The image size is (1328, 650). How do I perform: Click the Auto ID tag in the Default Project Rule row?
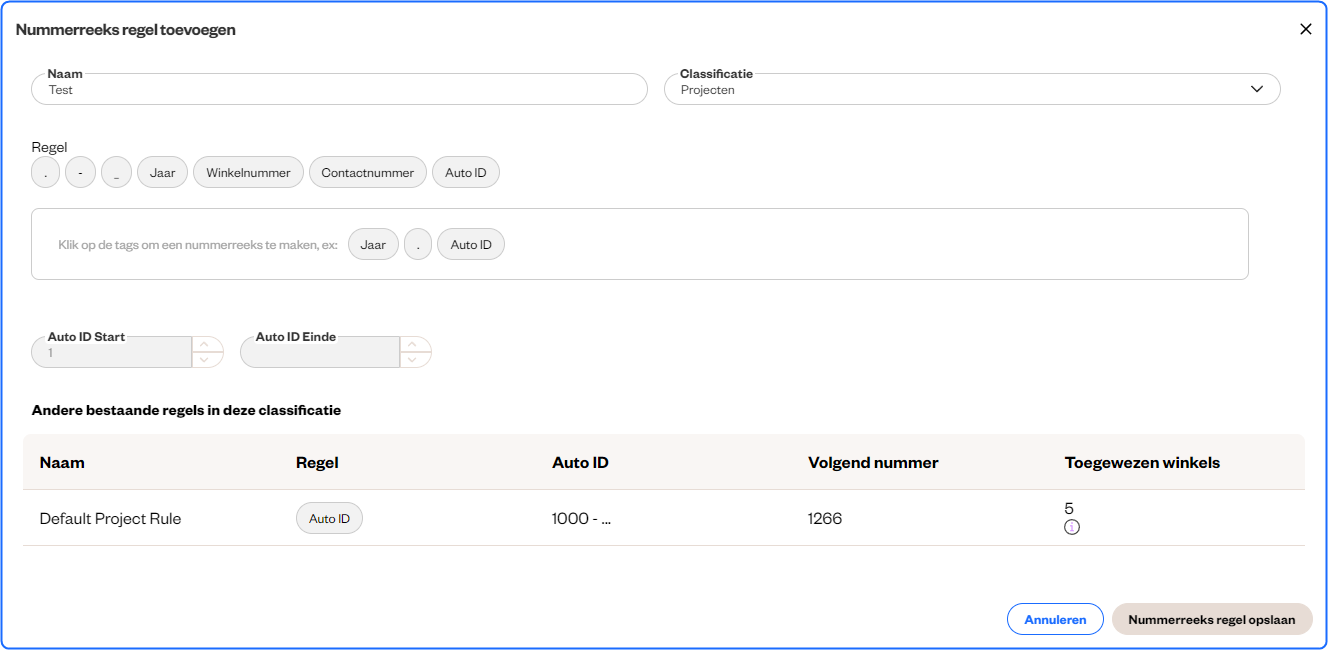pos(329,519)
